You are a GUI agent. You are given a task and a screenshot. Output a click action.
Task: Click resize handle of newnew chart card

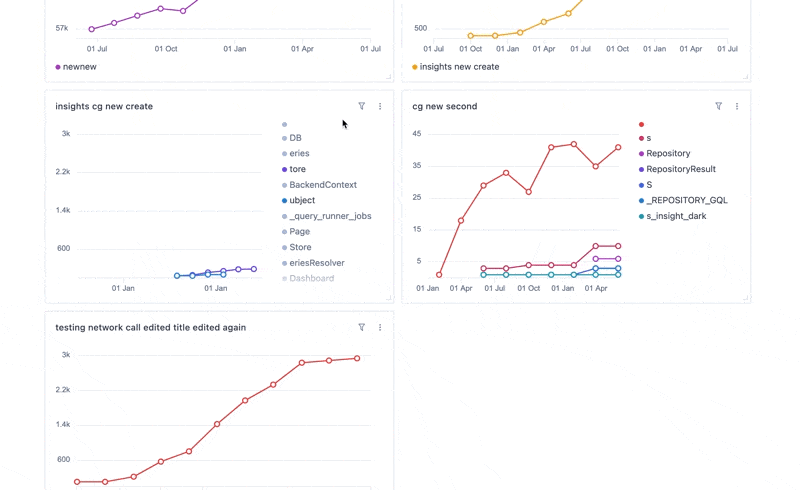[388, 77]
